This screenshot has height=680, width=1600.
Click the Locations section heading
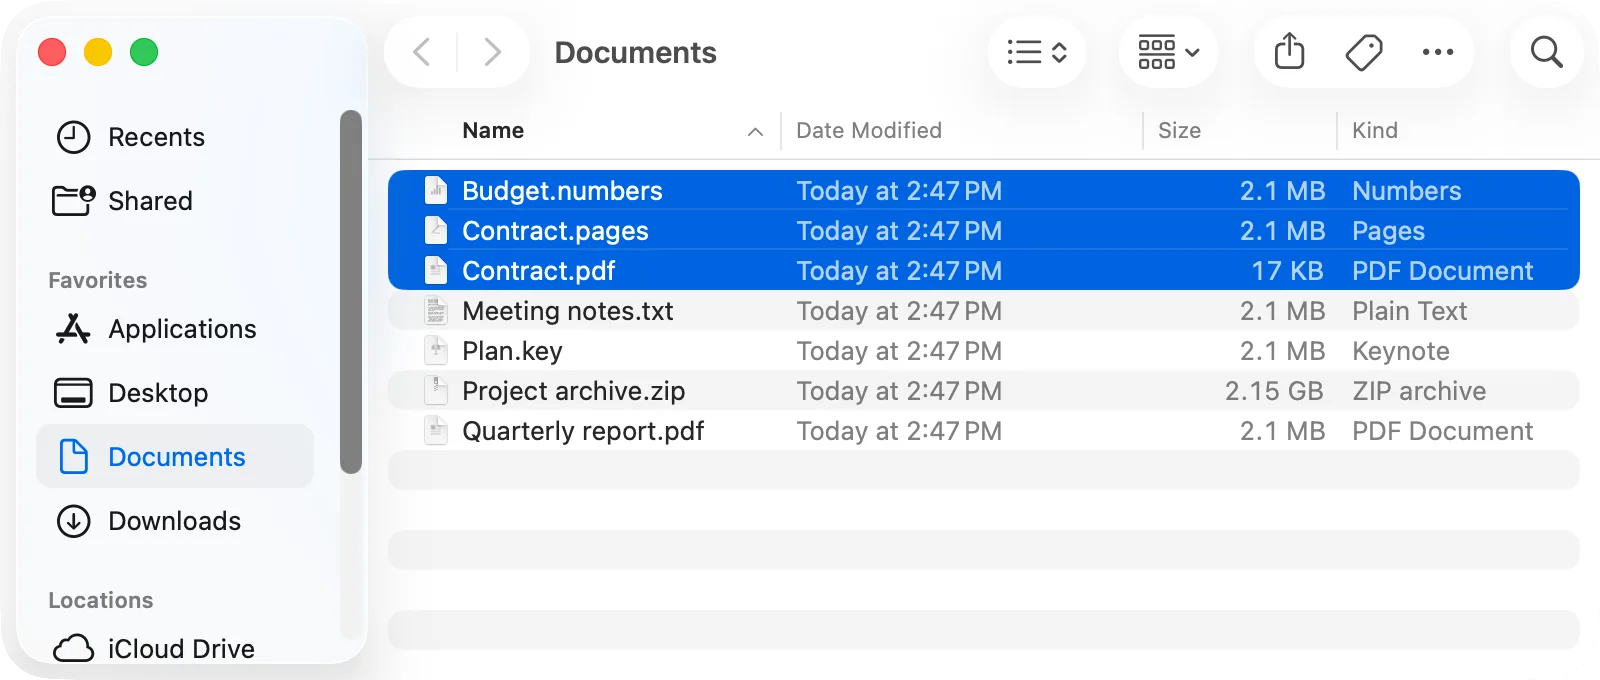[101, 600]
